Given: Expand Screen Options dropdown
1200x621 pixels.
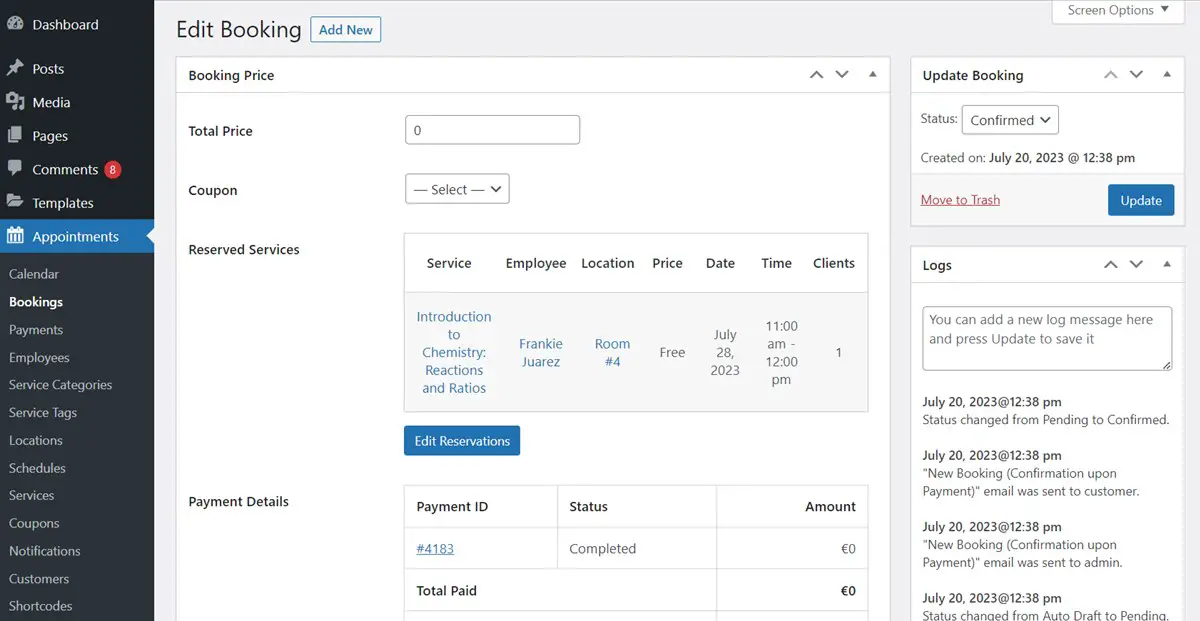Looking at the screenshot, I should (1117, 11).
